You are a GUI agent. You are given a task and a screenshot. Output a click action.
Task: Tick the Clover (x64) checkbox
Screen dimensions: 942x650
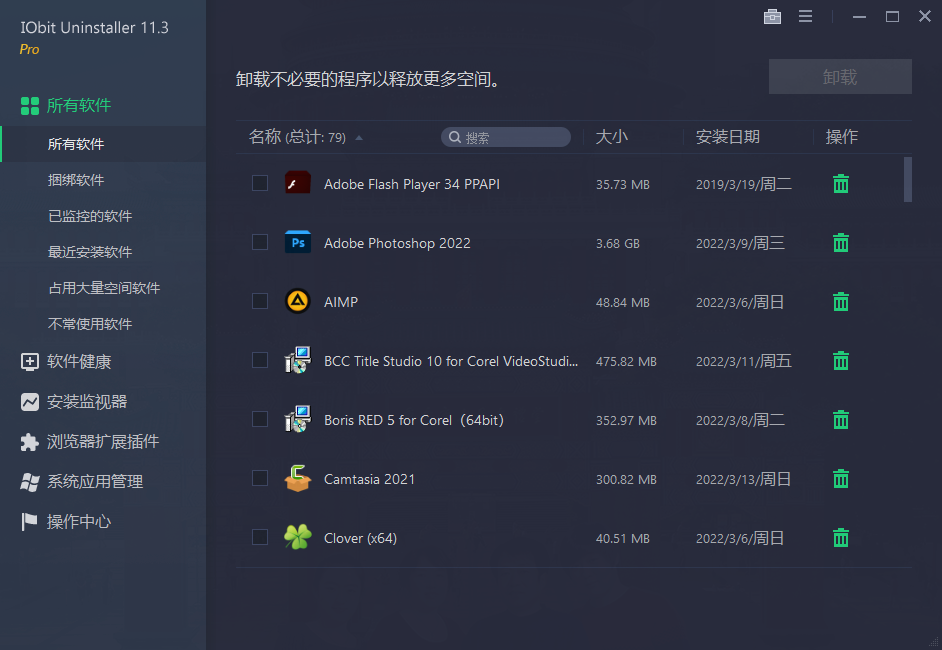[x=260, y=537]
